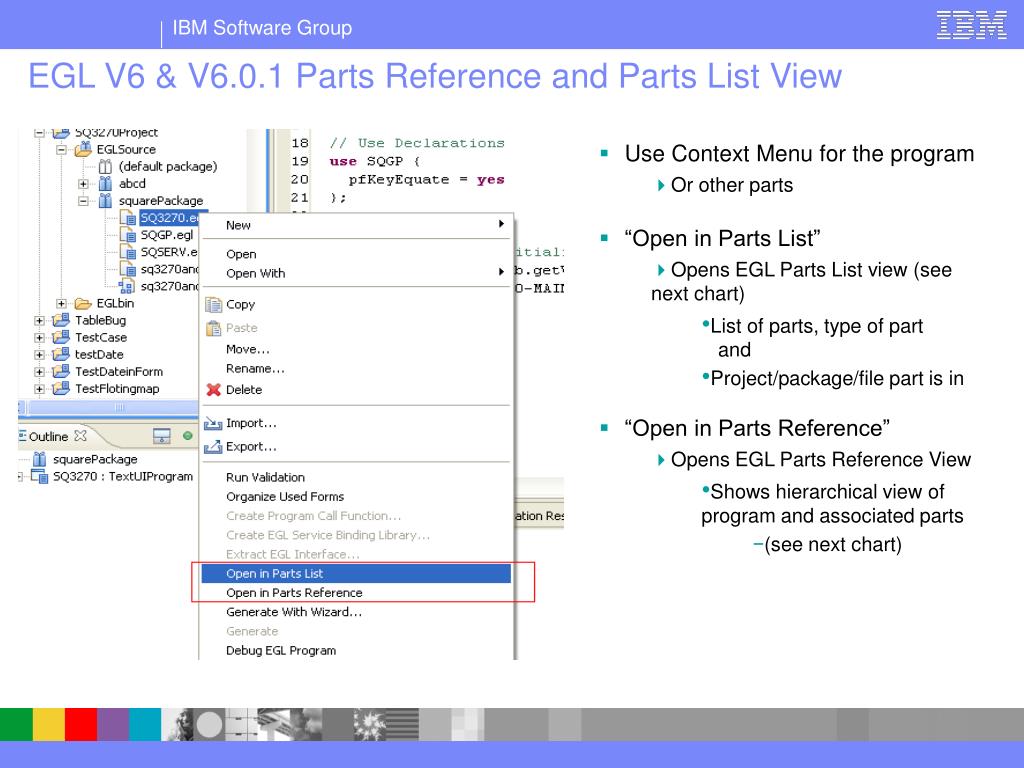Click code line 19 'use SQGP {'

click(375, 161)
